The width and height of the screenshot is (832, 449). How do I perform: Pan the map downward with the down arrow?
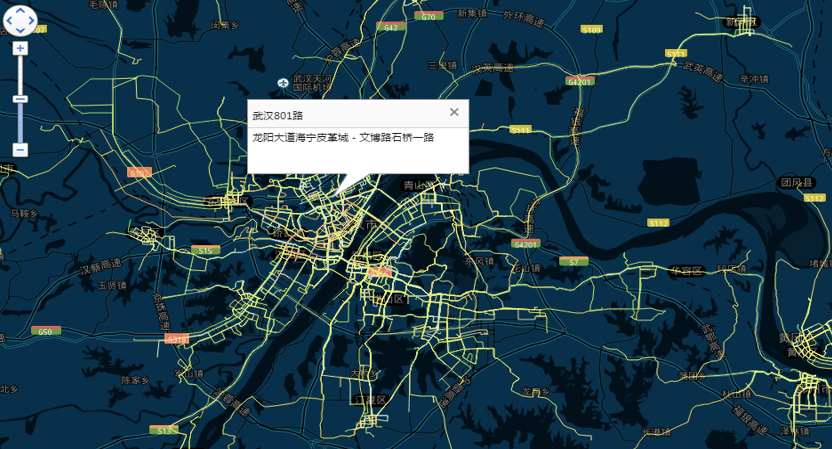coord(20,30)
